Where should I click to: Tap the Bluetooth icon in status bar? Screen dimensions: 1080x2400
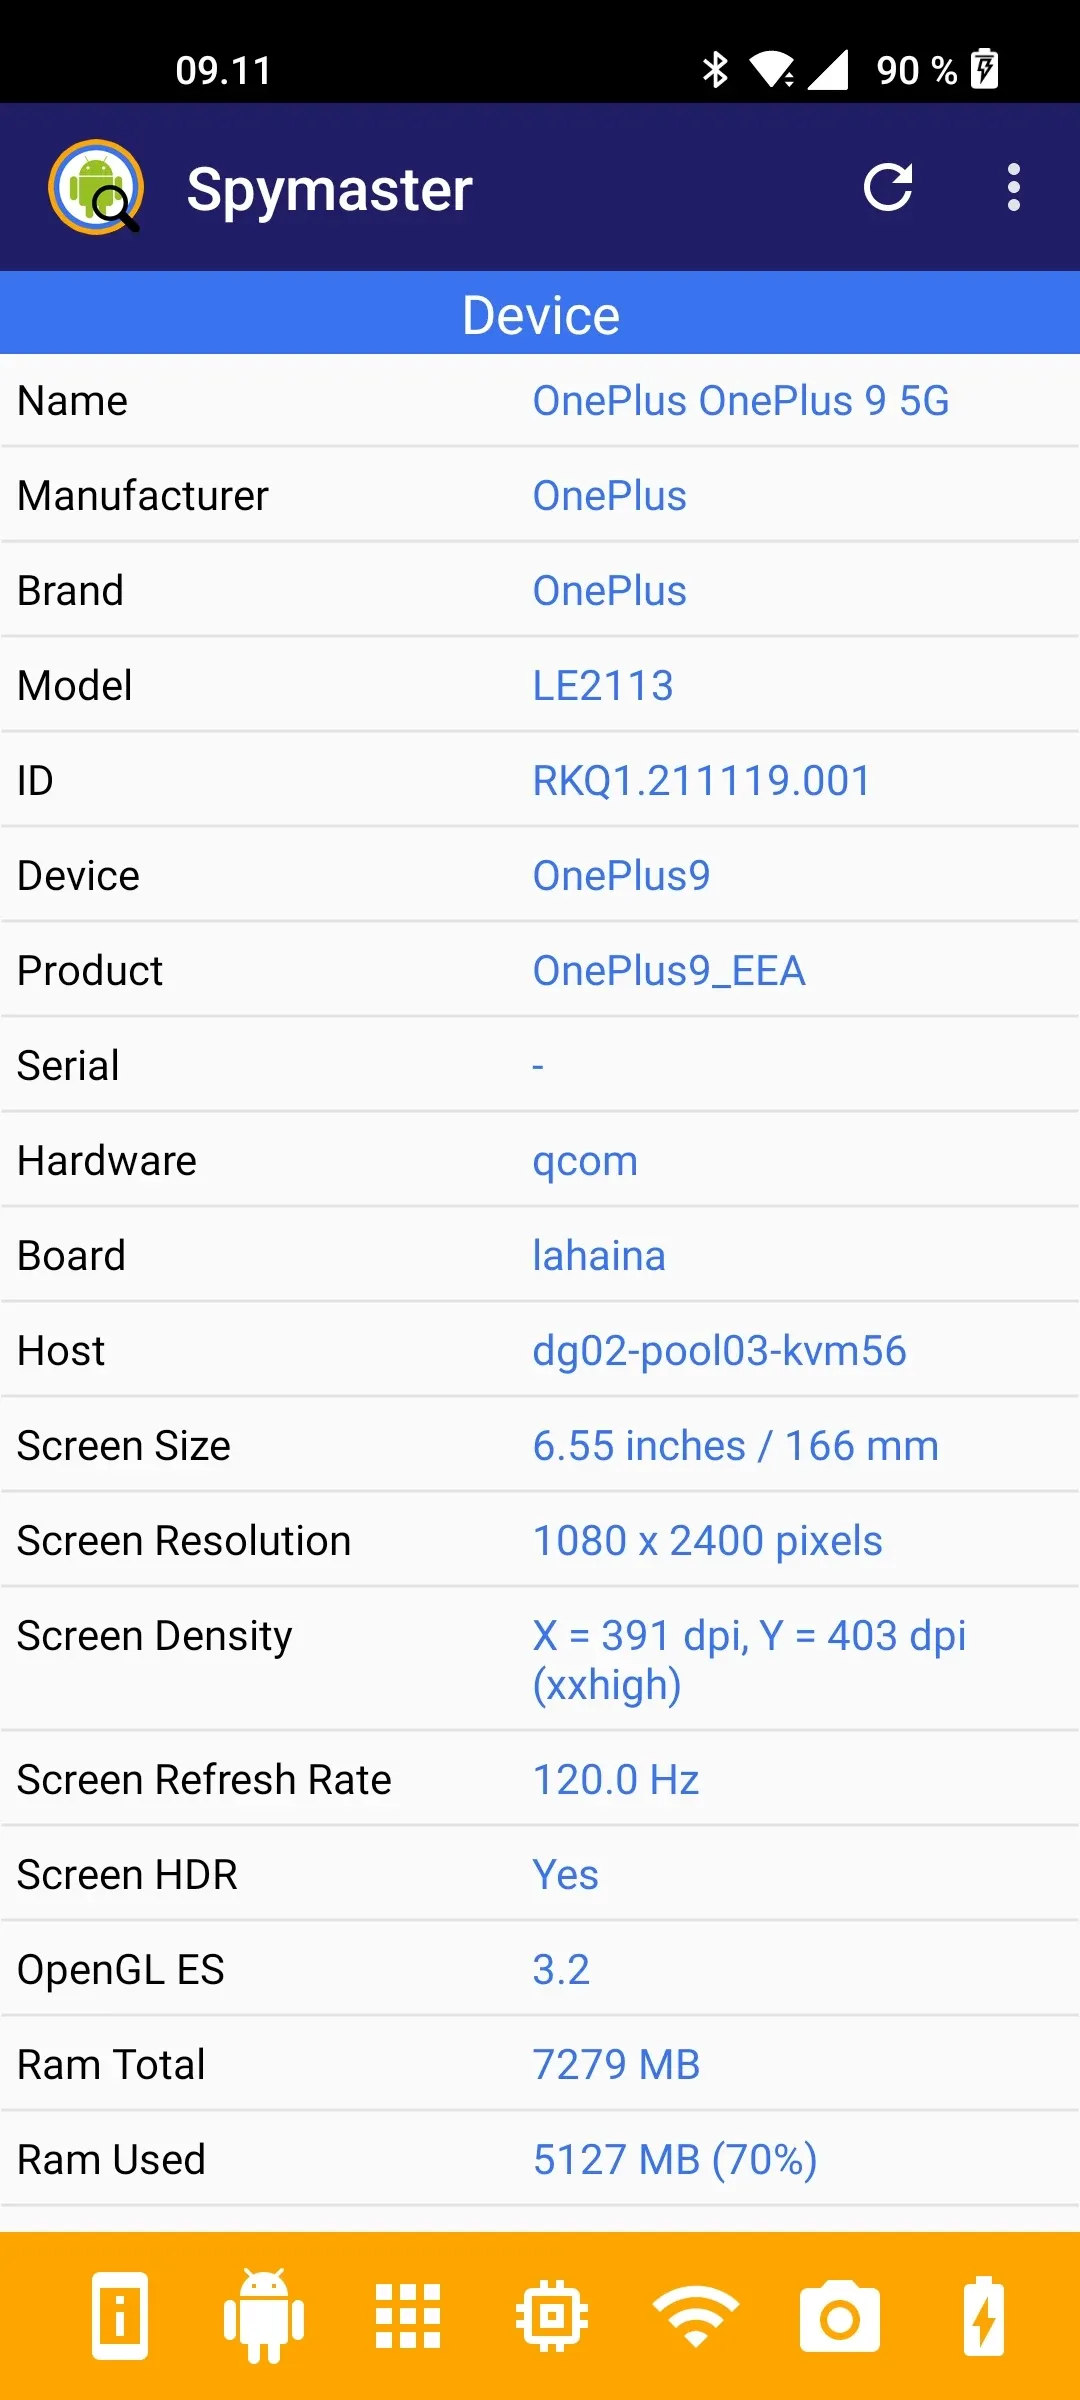click(x=715, y=70)
